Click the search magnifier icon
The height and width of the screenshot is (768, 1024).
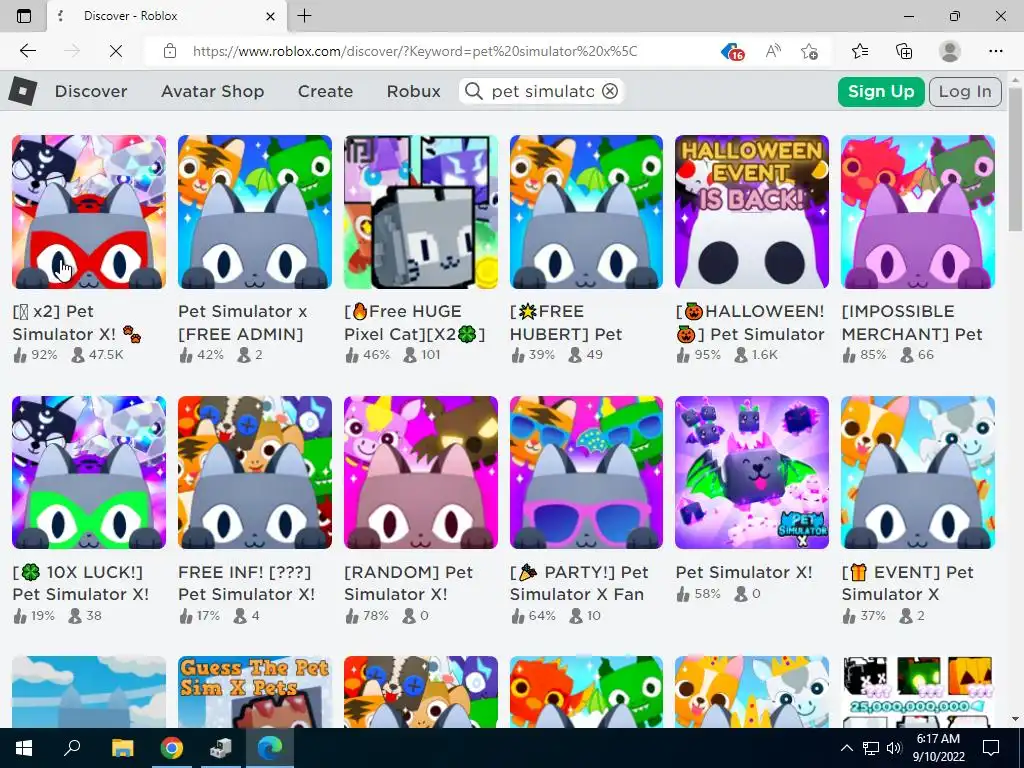[x=474, y=91]
